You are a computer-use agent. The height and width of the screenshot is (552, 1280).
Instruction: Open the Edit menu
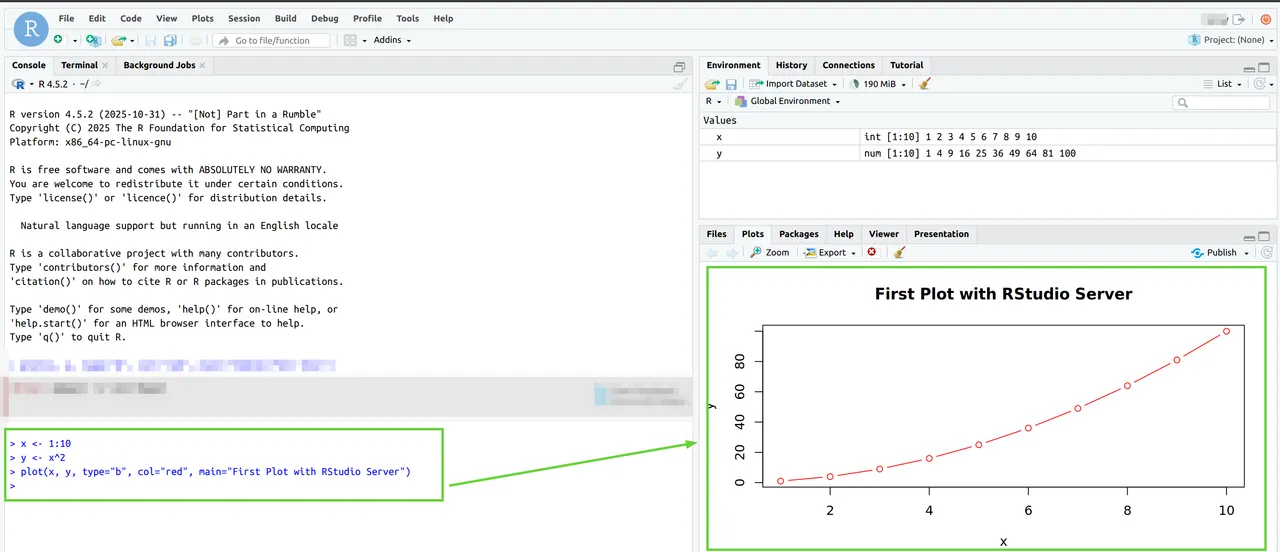[x=97, y=18]
